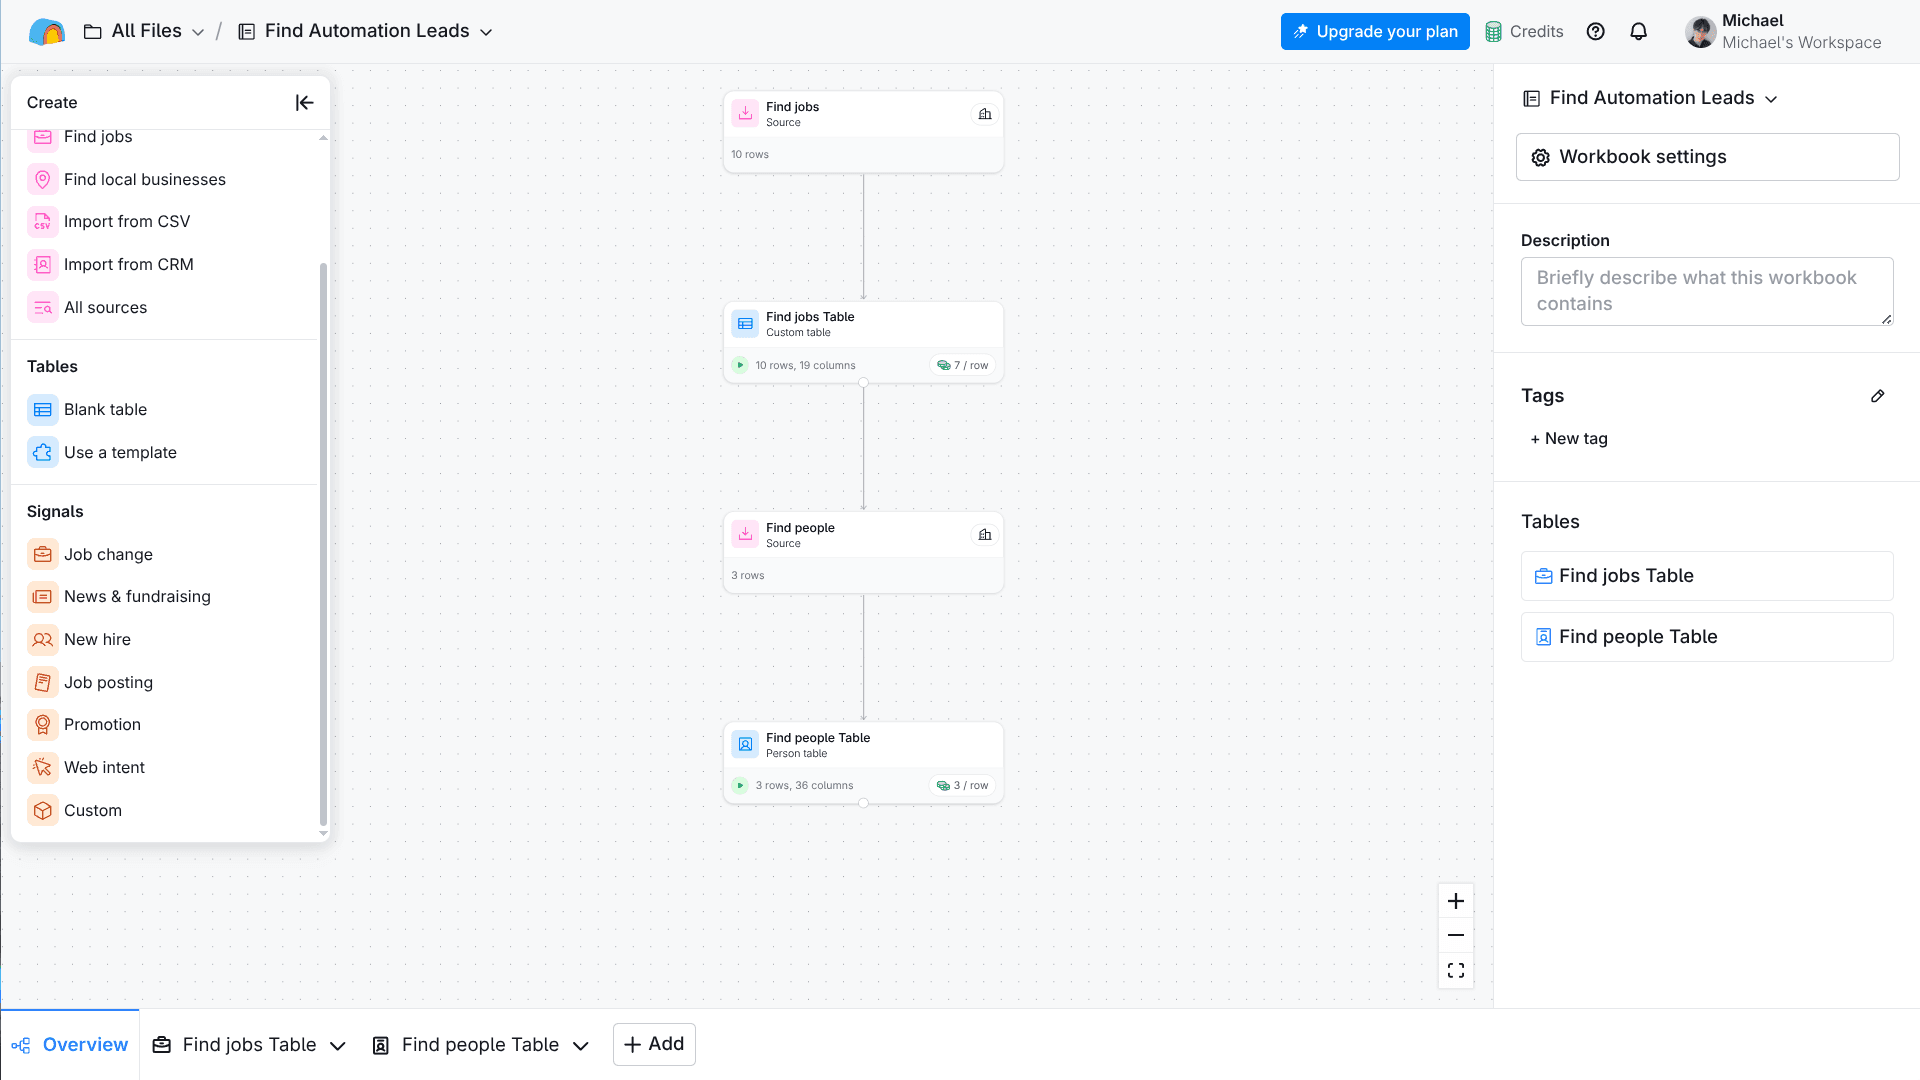Switch to the Overview tab
This screenshot has width=1920, height=1080.
tap(70, 1045)
